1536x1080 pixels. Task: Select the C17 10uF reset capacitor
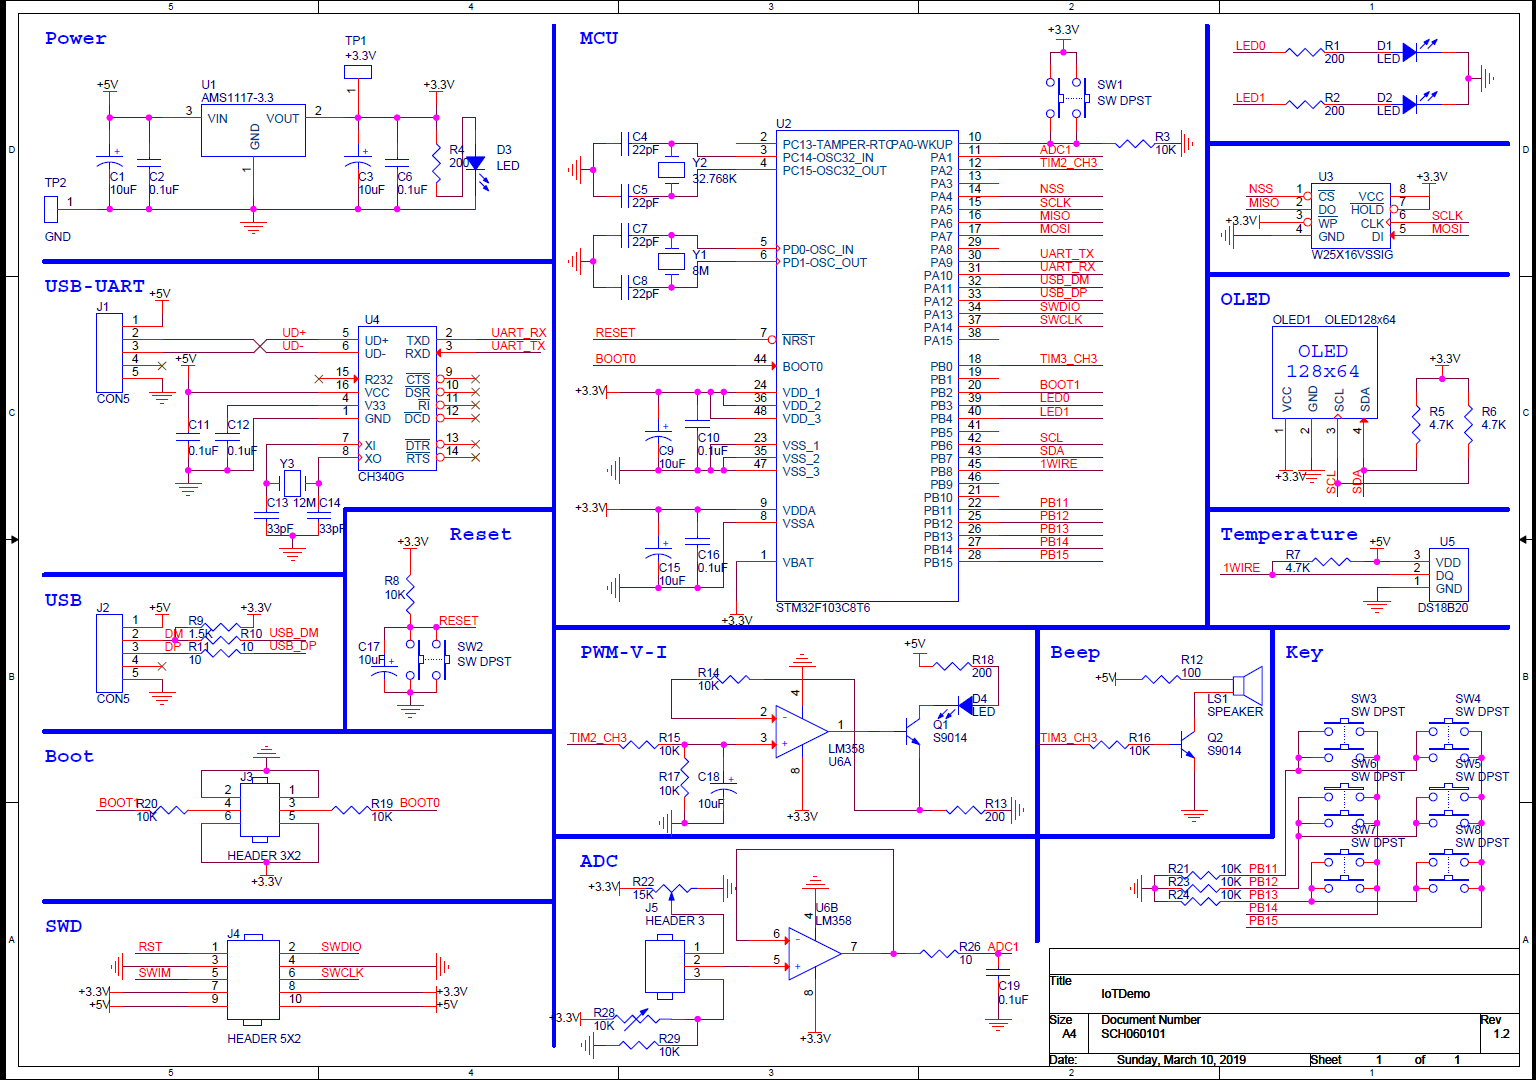click(385, 667)
